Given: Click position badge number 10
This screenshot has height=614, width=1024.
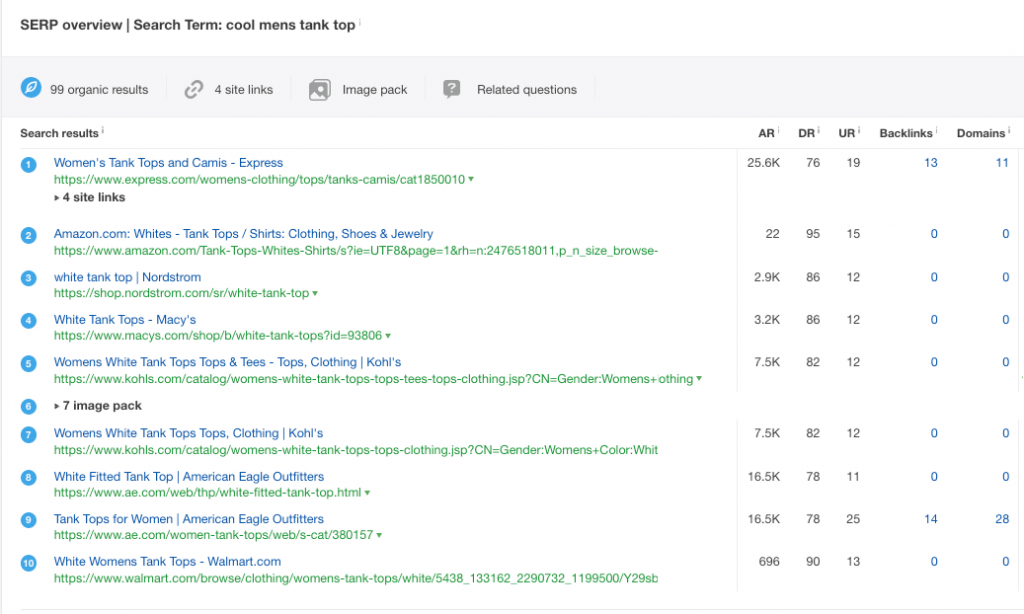Looking at the screenshot, I should point(28,563).
